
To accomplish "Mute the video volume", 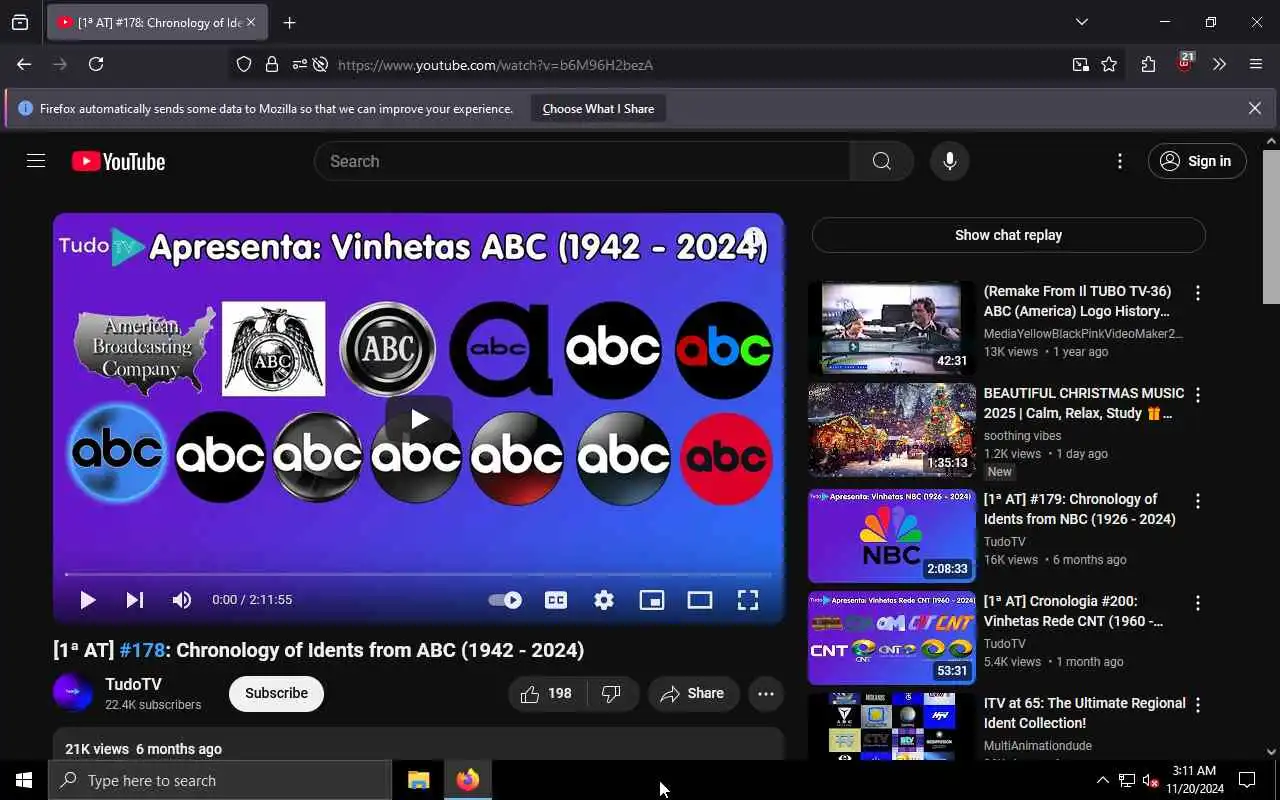I will 181,600.
